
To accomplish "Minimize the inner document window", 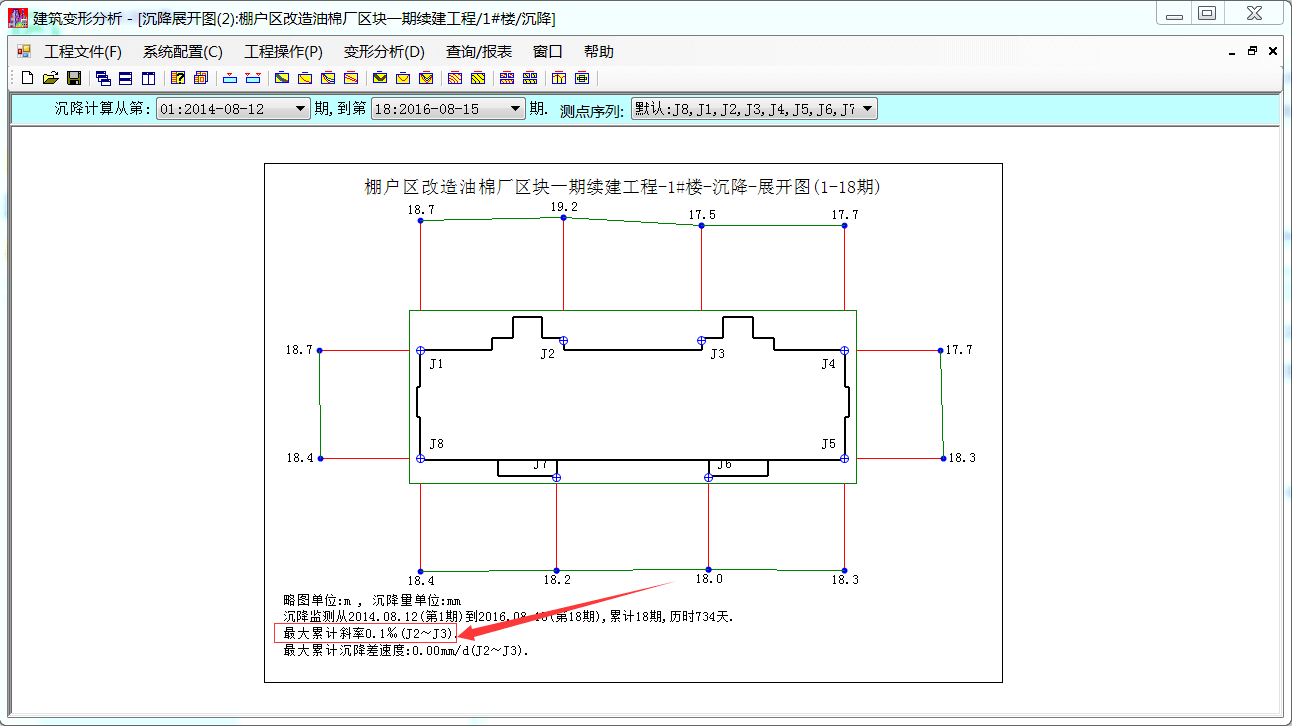I will point(1230,51).
